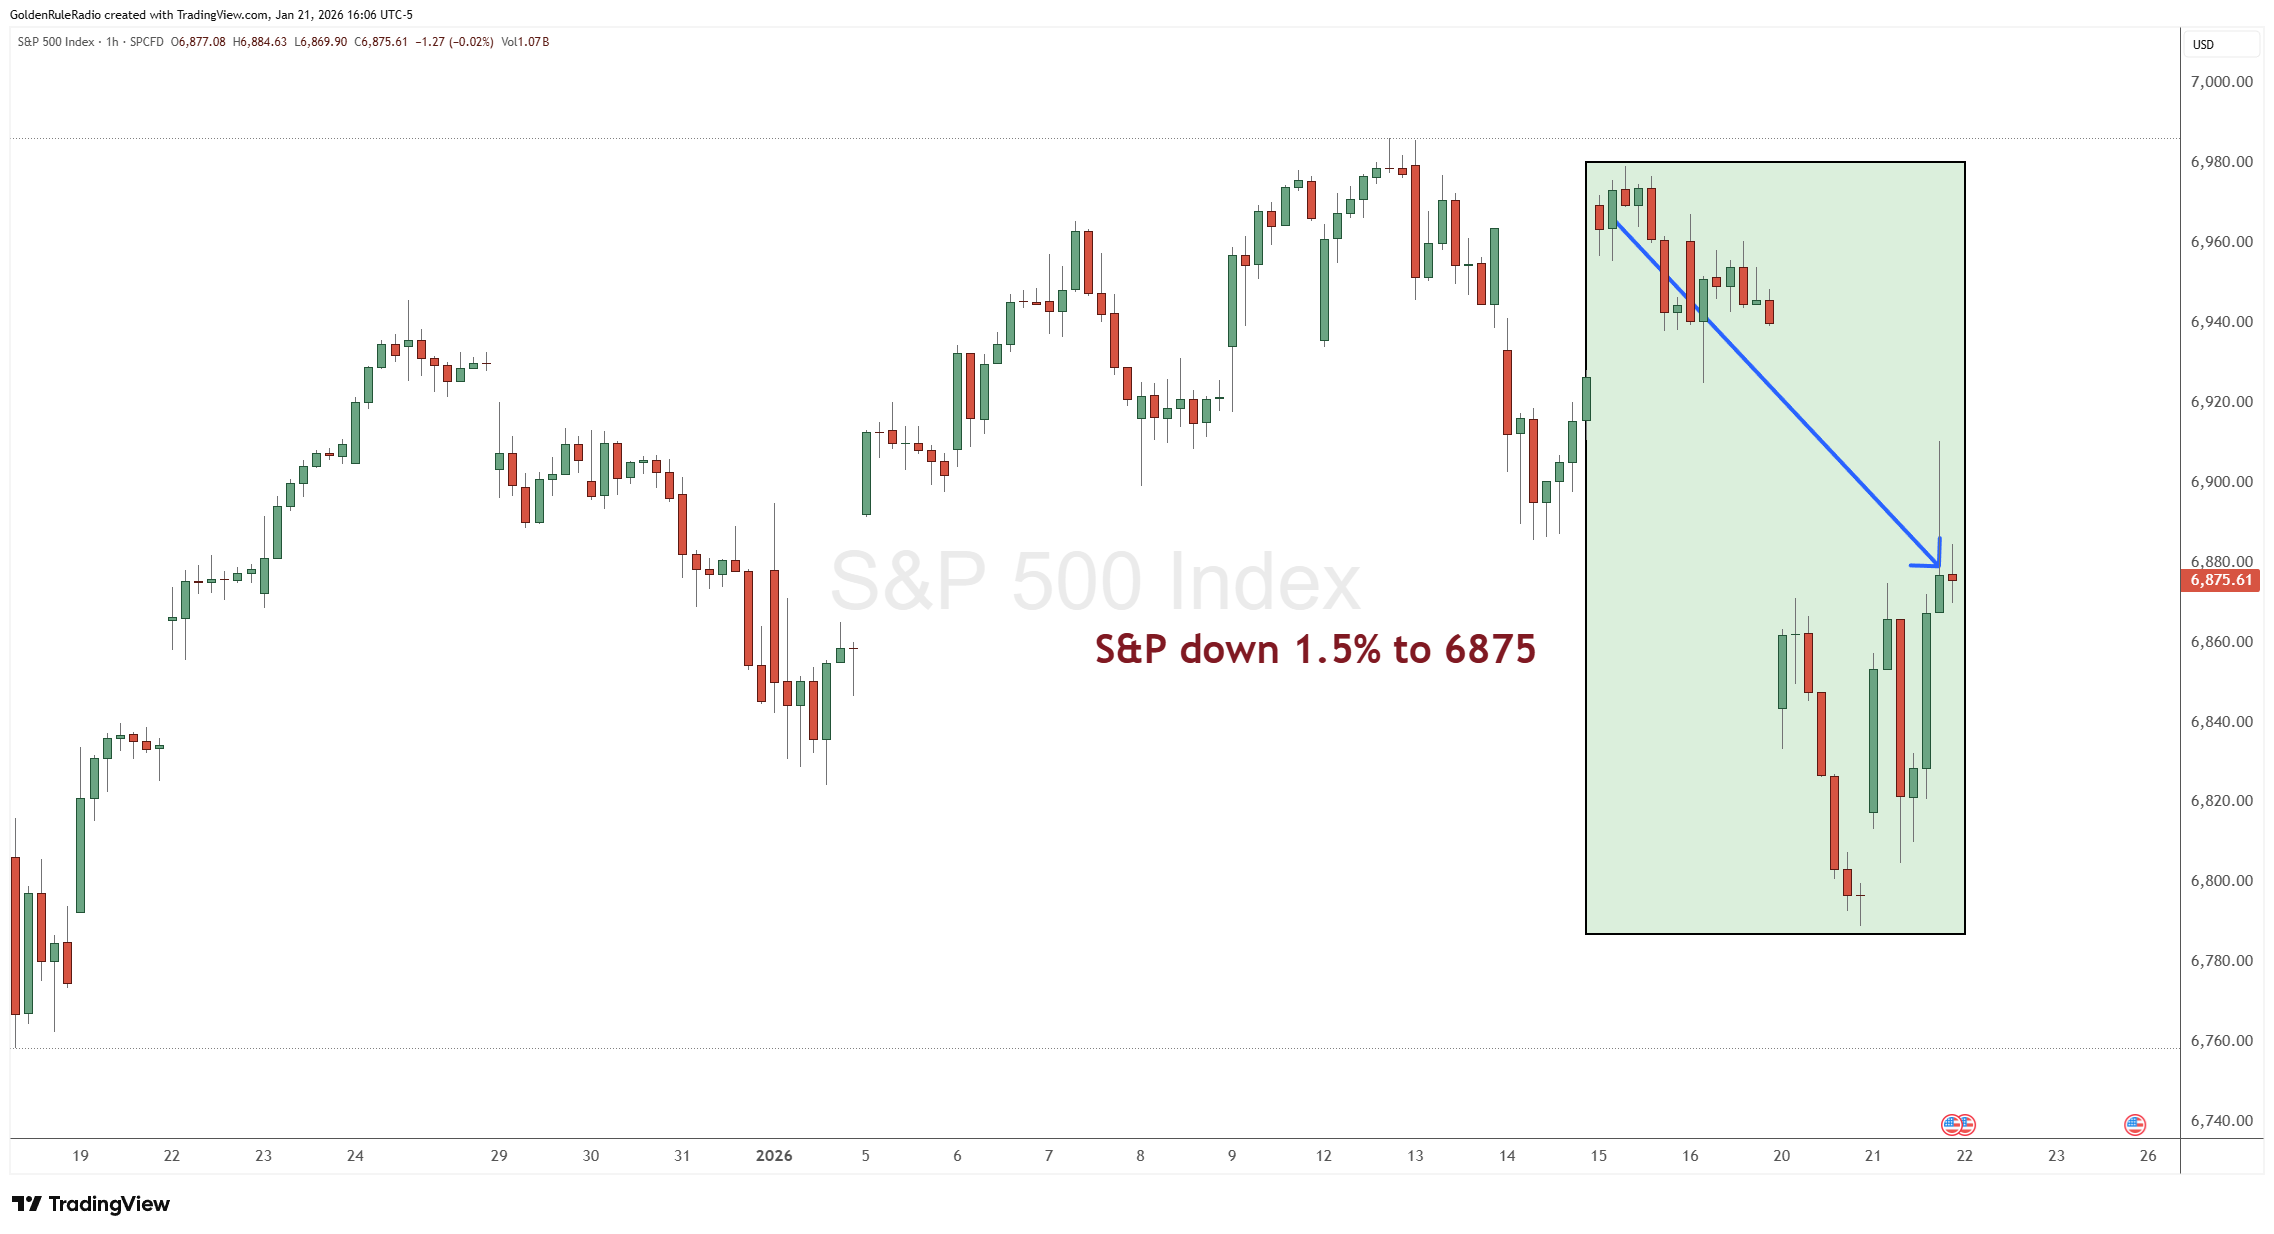Viewport: 2274px width, 1234px height.
Task: Click the TradingView logo at bottom left
Action: (91, 1204)
